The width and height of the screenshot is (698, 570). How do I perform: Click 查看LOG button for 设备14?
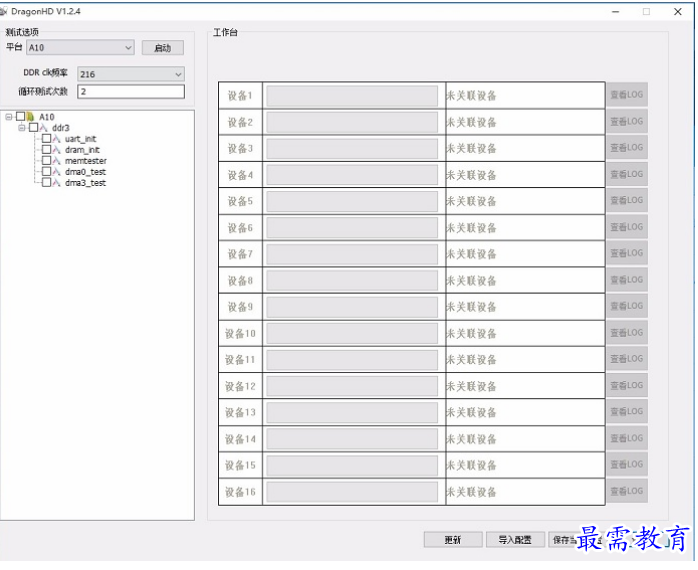tap(627, 438)
